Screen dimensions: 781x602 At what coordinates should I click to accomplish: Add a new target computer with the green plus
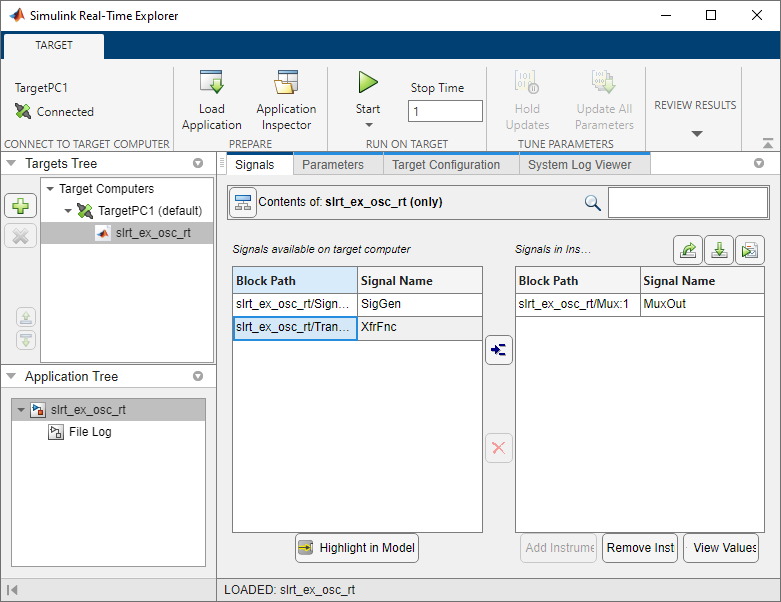(x=20, y=206)
